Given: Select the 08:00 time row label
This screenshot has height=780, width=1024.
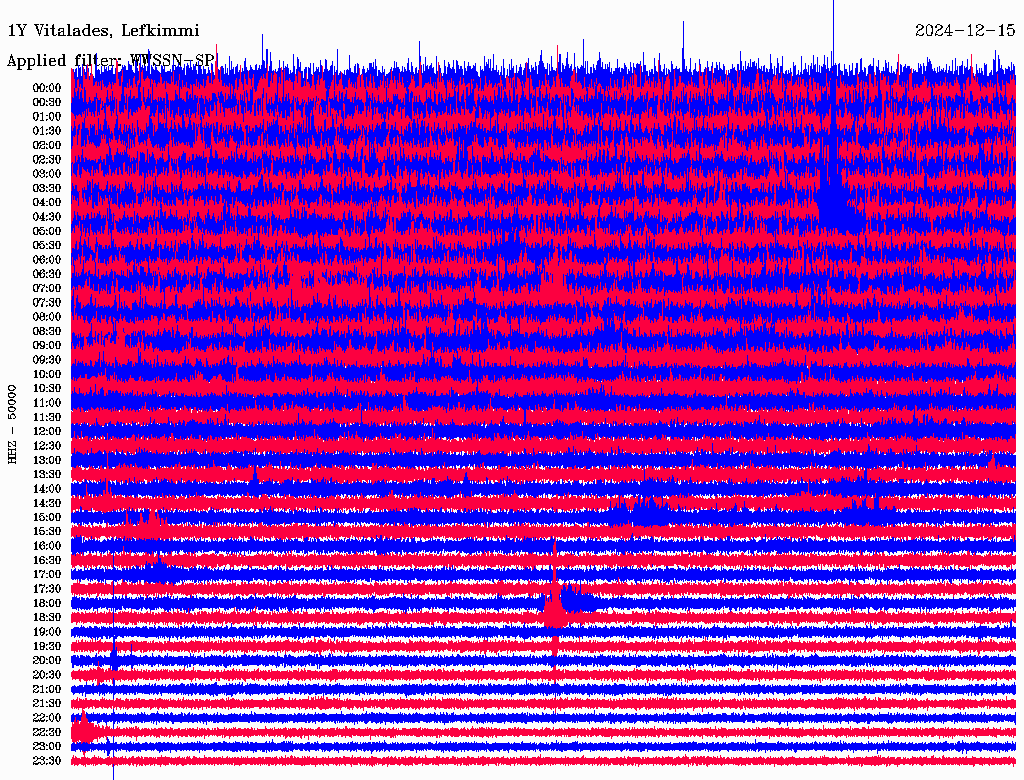Looking at the screenshot, I should click(47, 317).
